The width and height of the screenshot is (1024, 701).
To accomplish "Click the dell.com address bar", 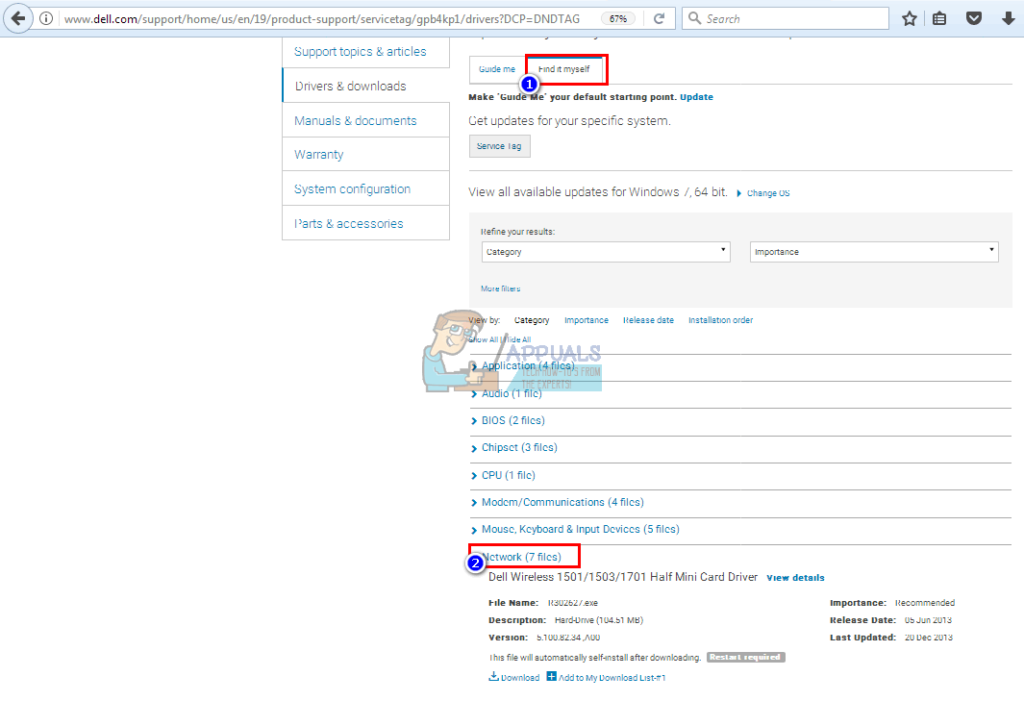I will point(321,19).
